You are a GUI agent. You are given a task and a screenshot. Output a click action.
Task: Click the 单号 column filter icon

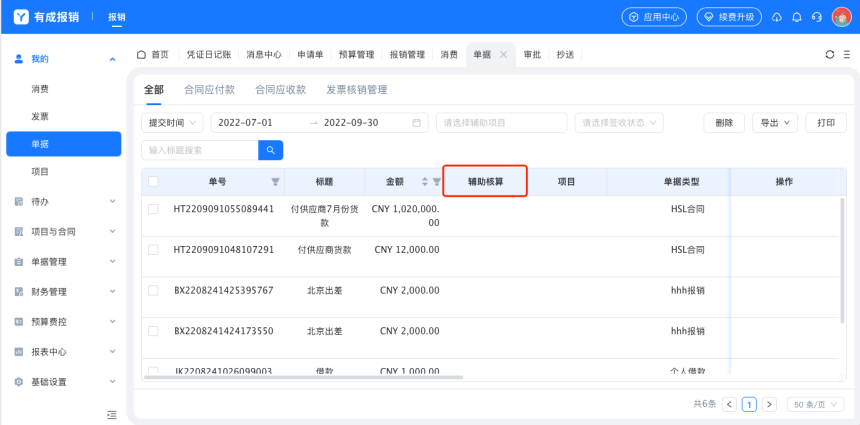275,182
